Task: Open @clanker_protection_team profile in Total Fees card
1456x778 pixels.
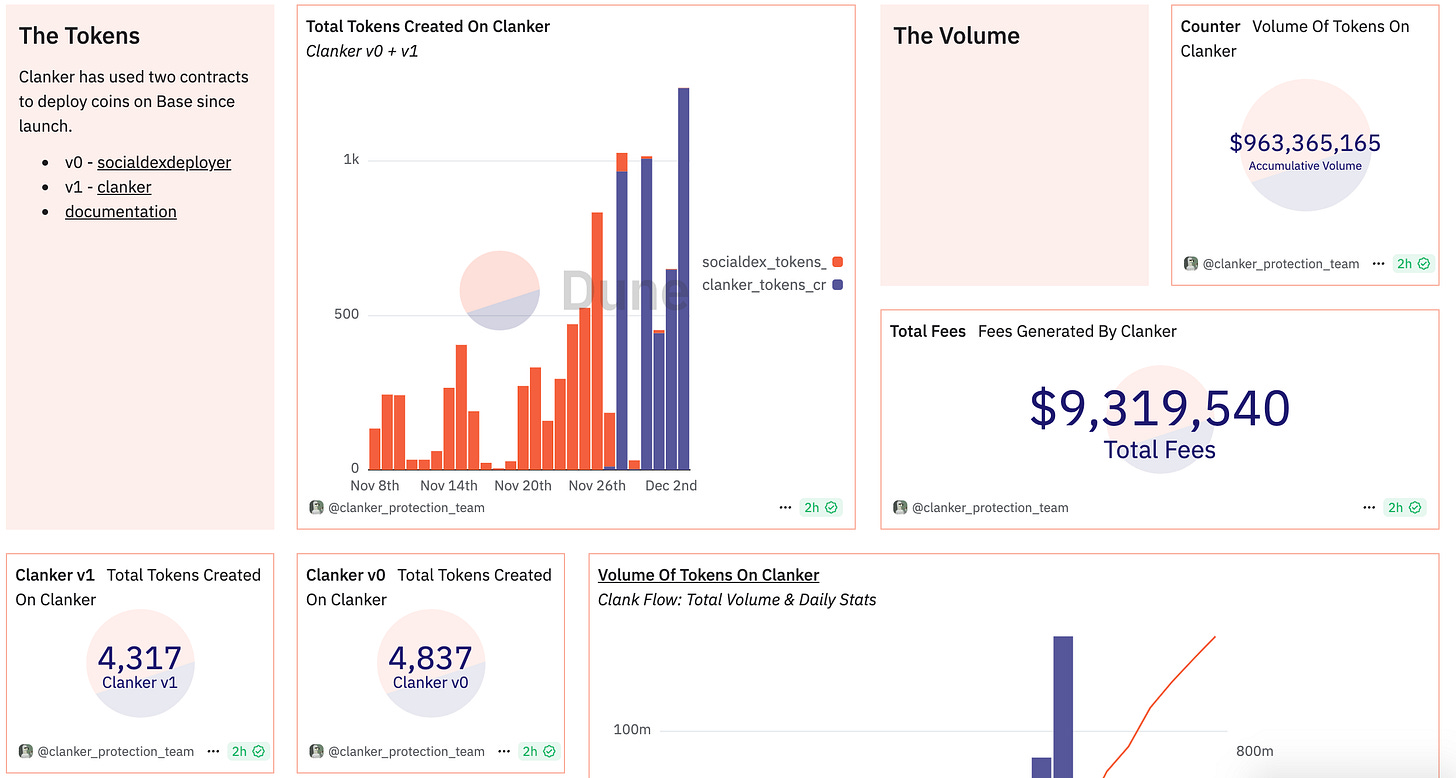Action: 990,508
